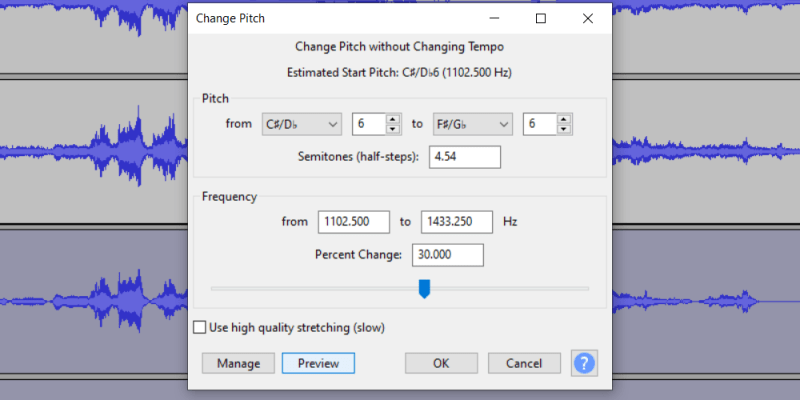Enable Use high quality stretching checkbox
The width and height of the screenshot is (800, 400).
(x=199, y=328)
